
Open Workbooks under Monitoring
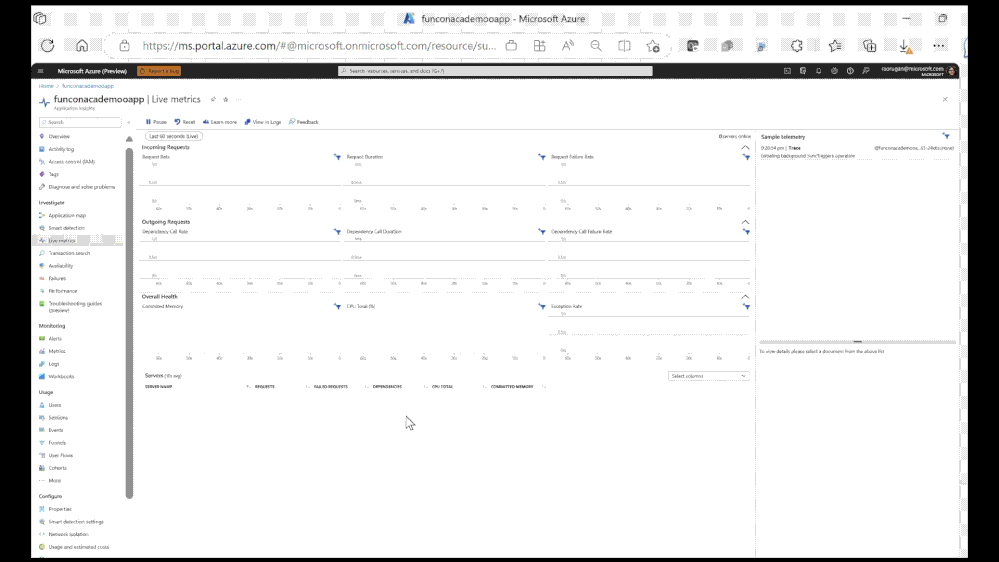coord(61,377)
